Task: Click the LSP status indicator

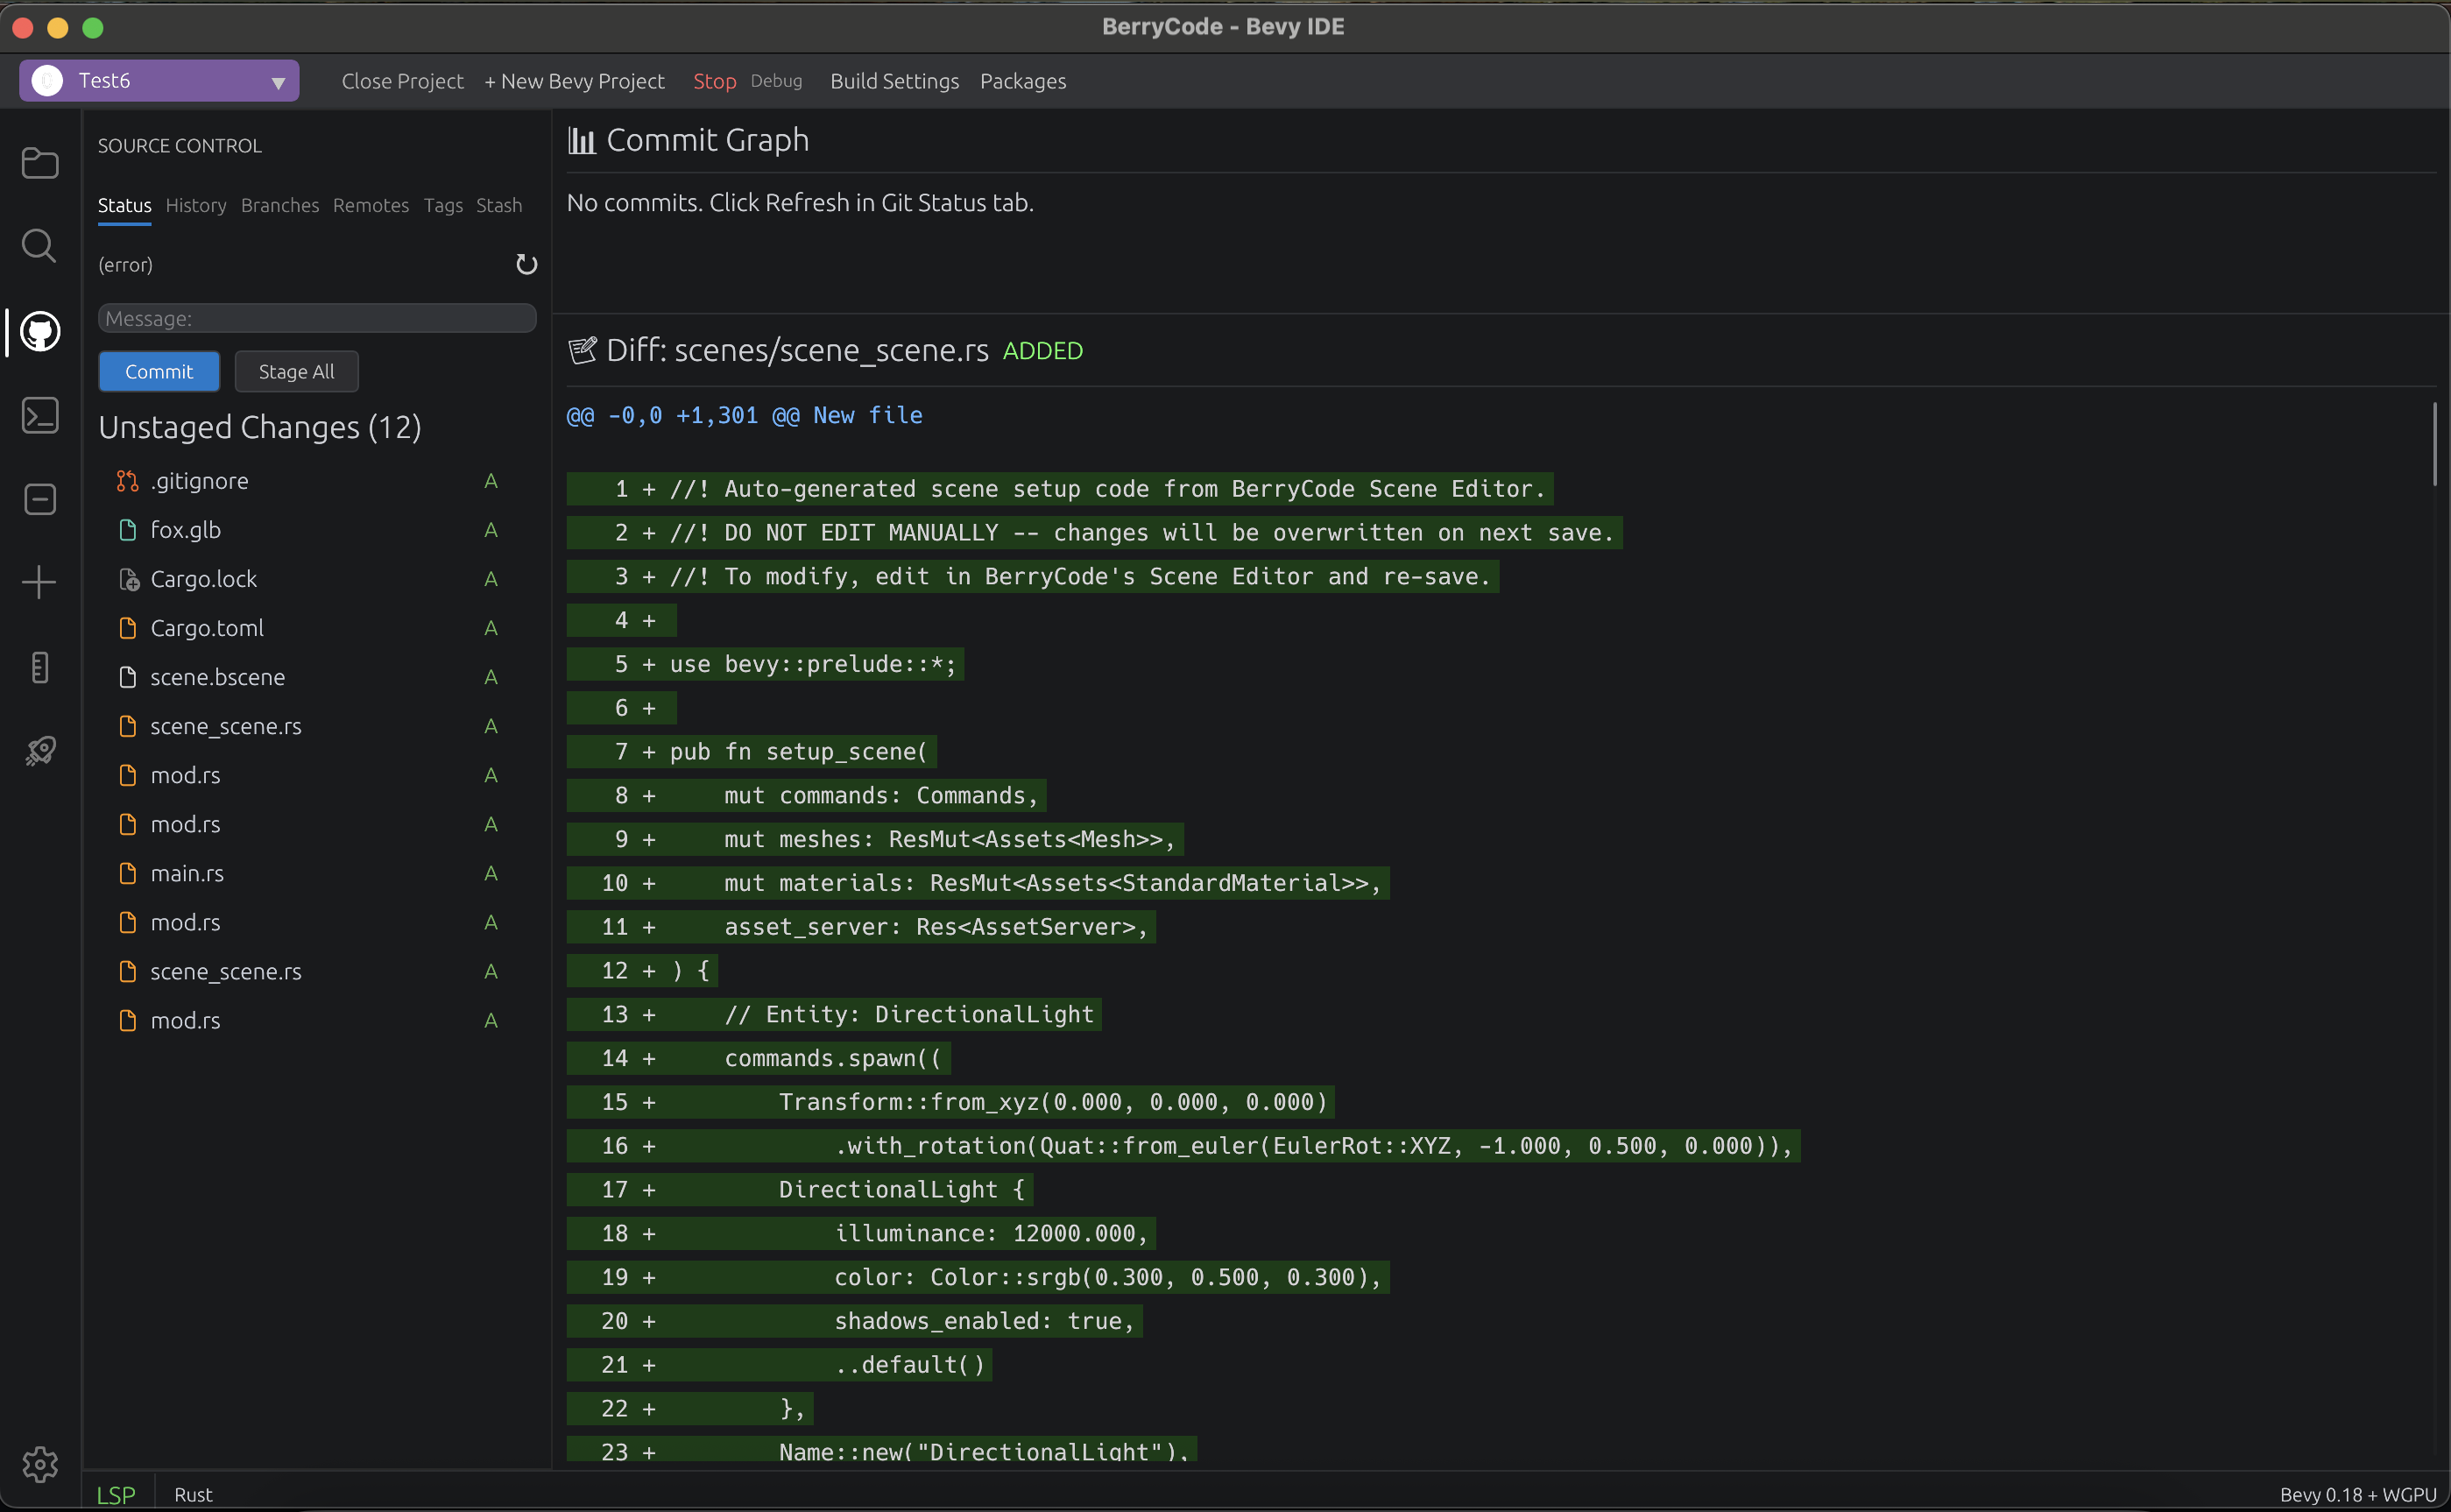Action: click(x=116, y=1494)
